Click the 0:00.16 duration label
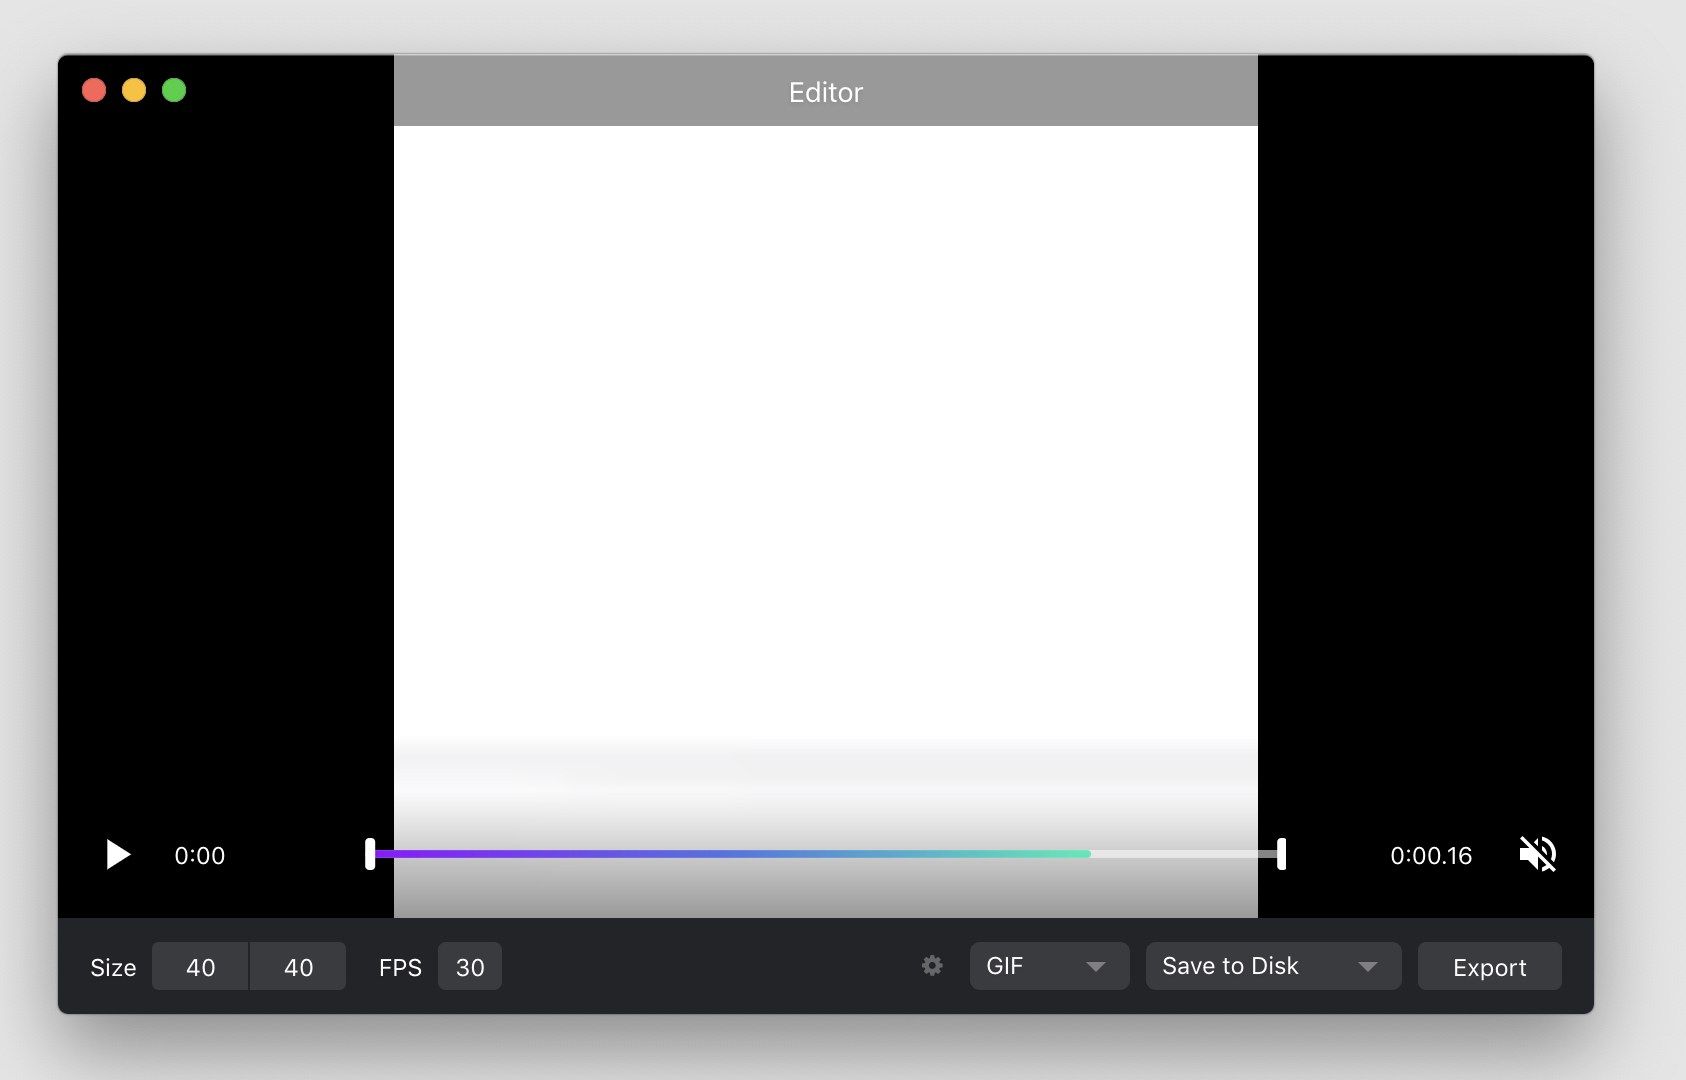Image resolution: width=1686 pixels, height=1080 pixels. coord(1431,856)
